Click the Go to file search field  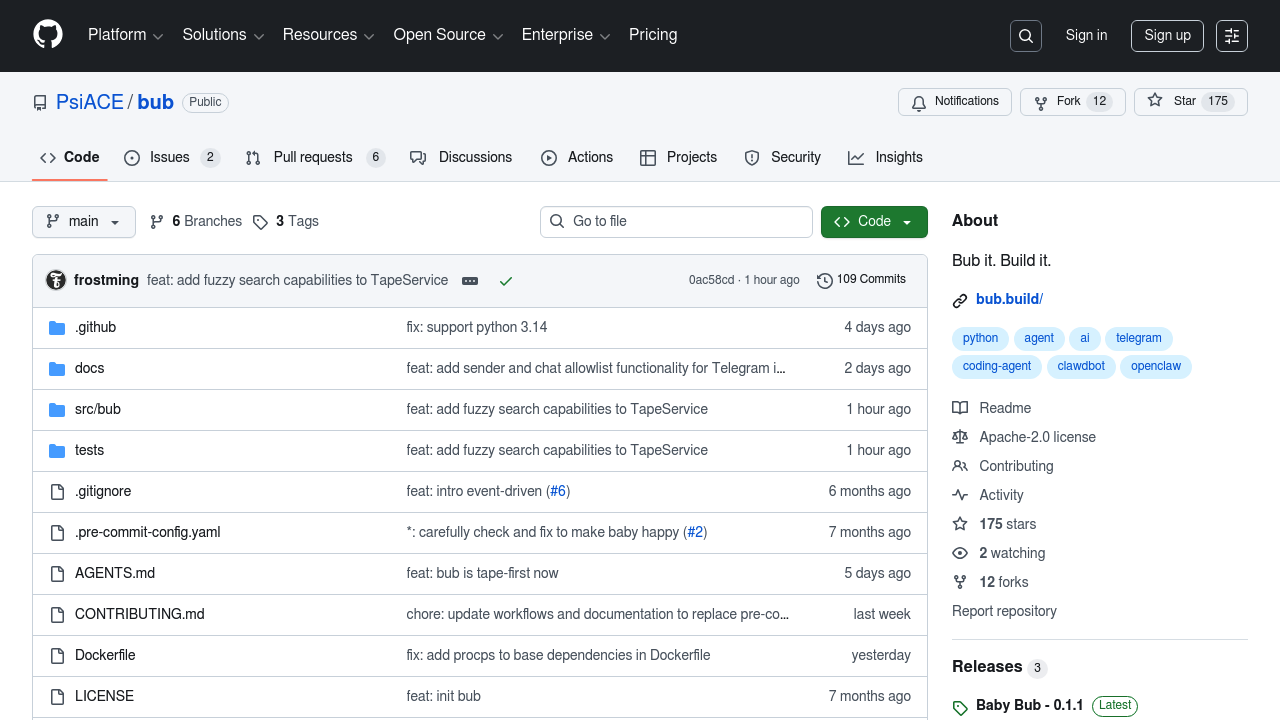coord(676,222)
